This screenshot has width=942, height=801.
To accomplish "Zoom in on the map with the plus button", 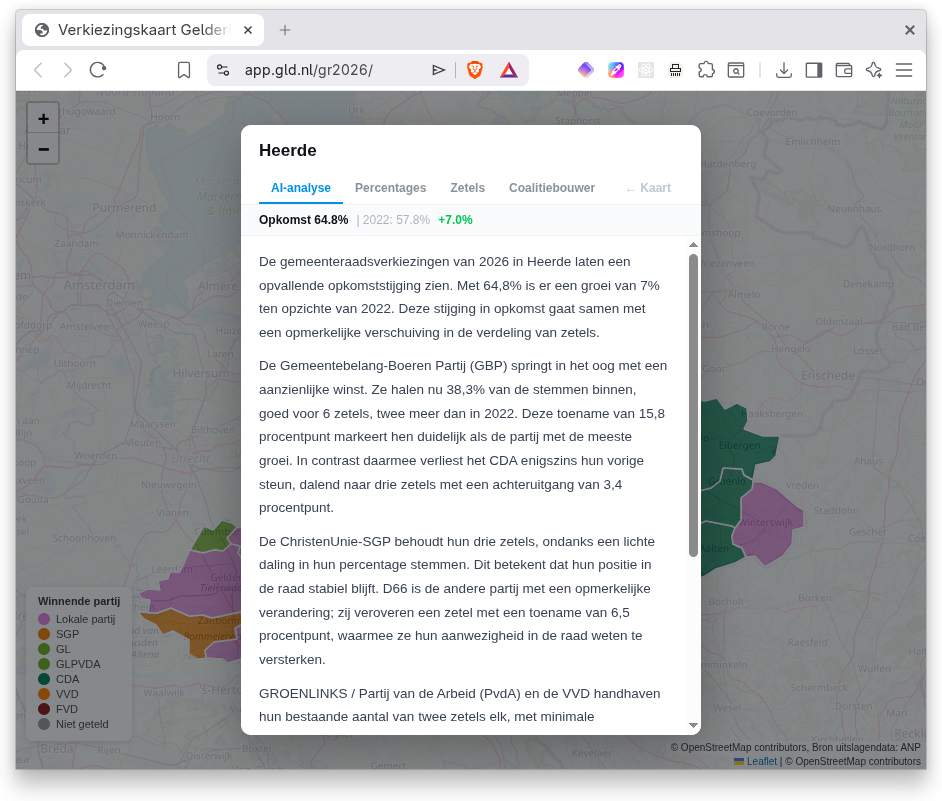I will 43,117.
